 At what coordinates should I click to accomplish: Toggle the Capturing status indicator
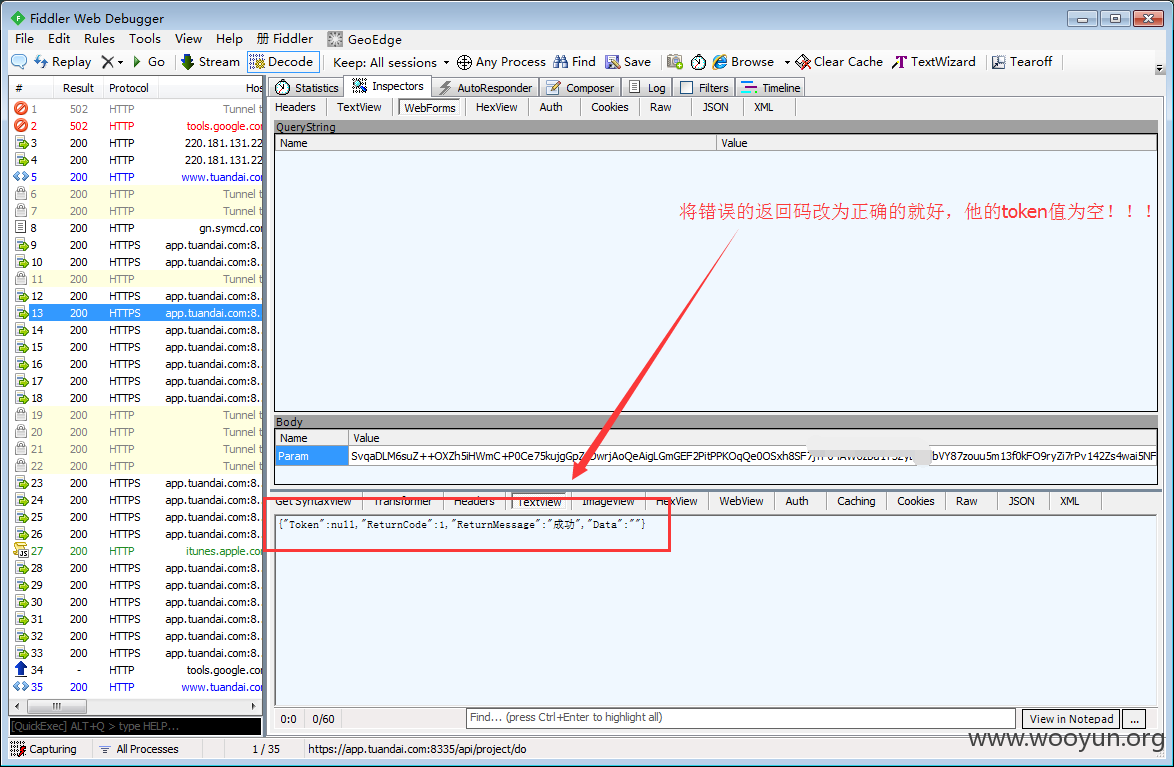point(44,749)
